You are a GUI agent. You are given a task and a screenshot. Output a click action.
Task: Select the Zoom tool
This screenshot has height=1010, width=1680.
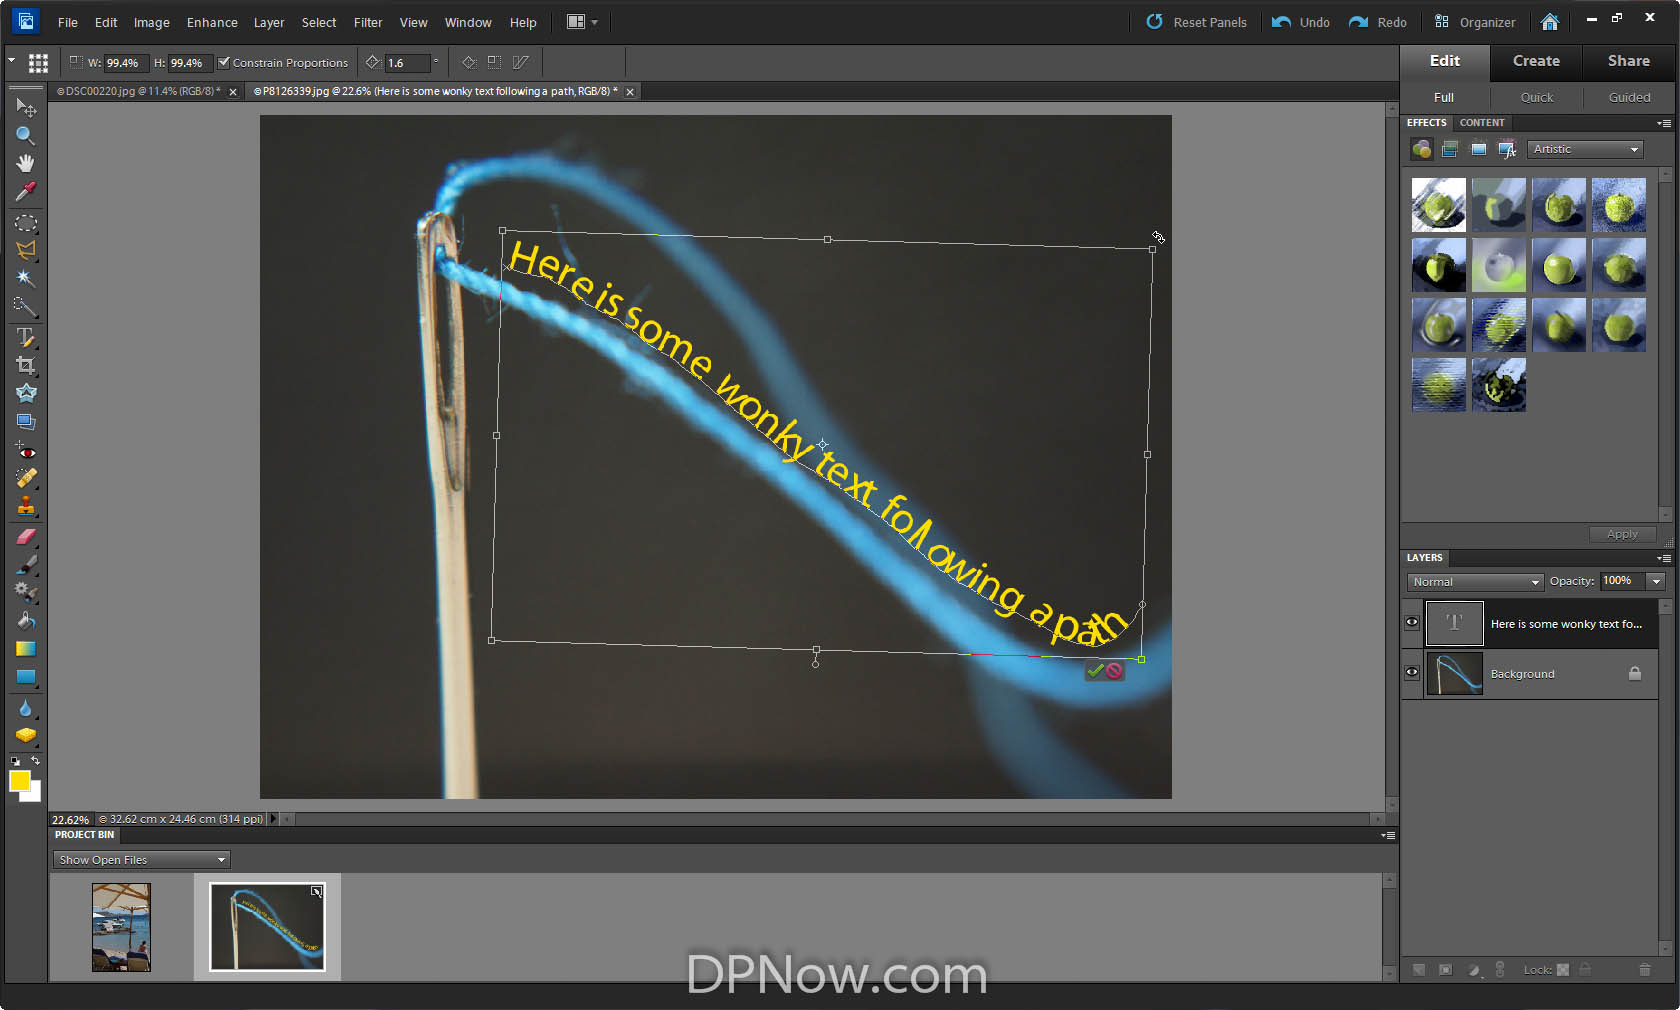26,135
